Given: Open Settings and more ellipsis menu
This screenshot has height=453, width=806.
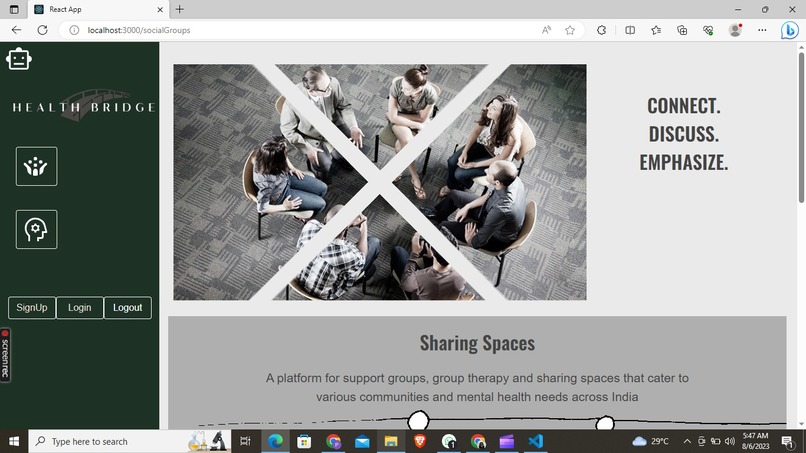Looking at the screenshot, I should [762, 30].
